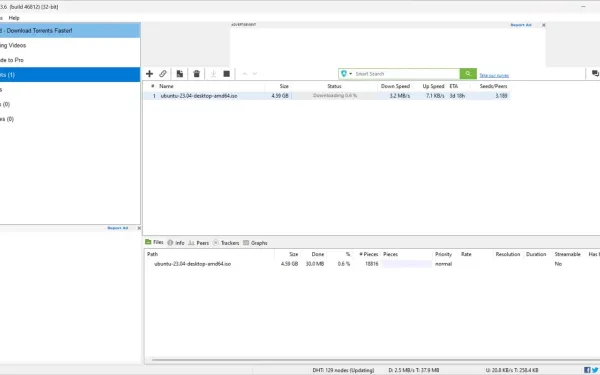Click 'Report Ad' above the top banner
The width and height of the screenshot is (600, 375).
click(521, 25)
